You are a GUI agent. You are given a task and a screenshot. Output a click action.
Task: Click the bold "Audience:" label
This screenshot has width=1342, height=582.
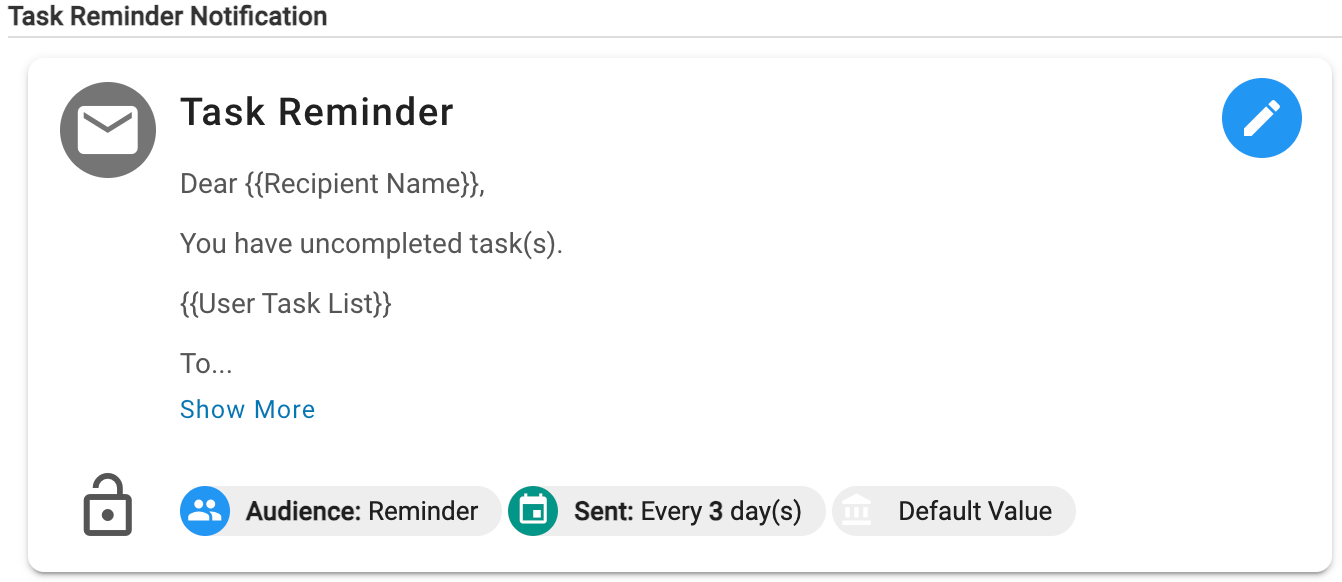[303, 511]
